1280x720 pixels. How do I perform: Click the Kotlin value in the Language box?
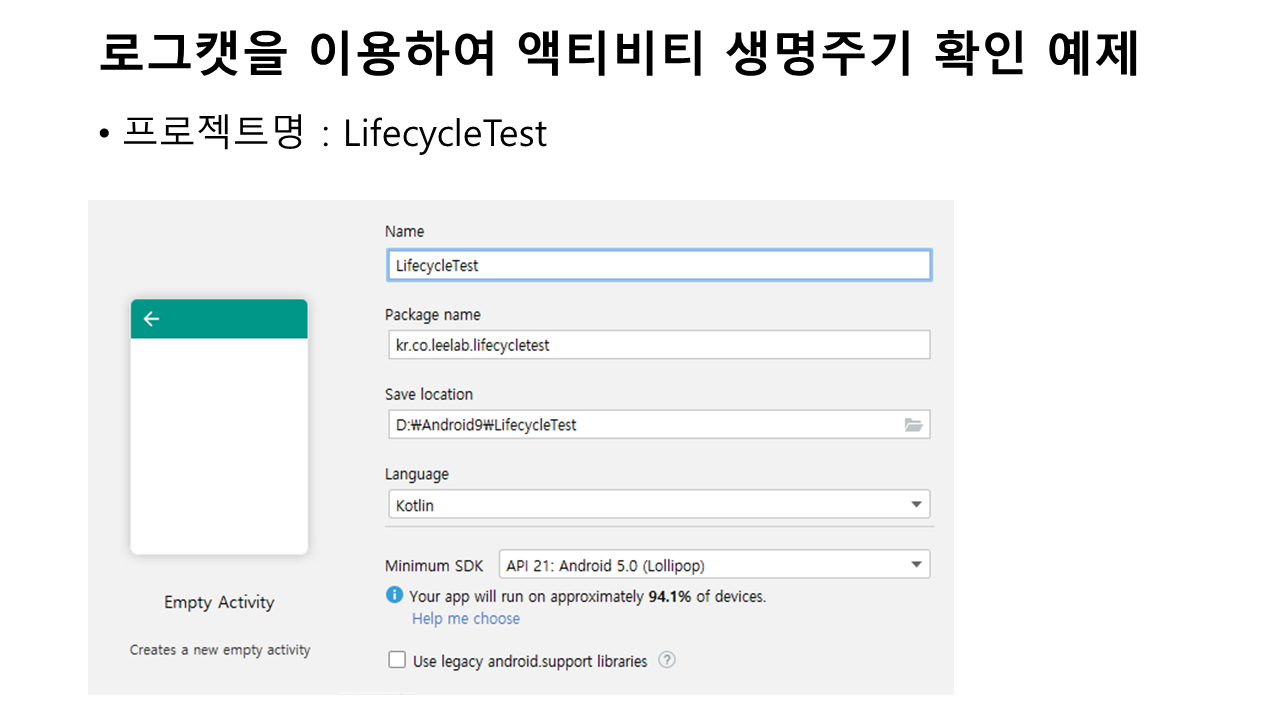416,505
